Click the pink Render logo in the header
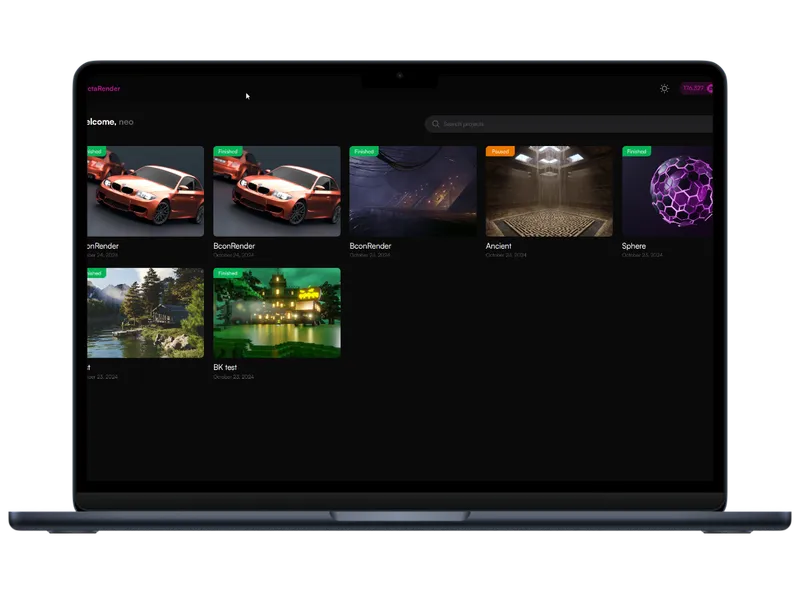Viewport: 800px width, 600px height. click(104, 88)
